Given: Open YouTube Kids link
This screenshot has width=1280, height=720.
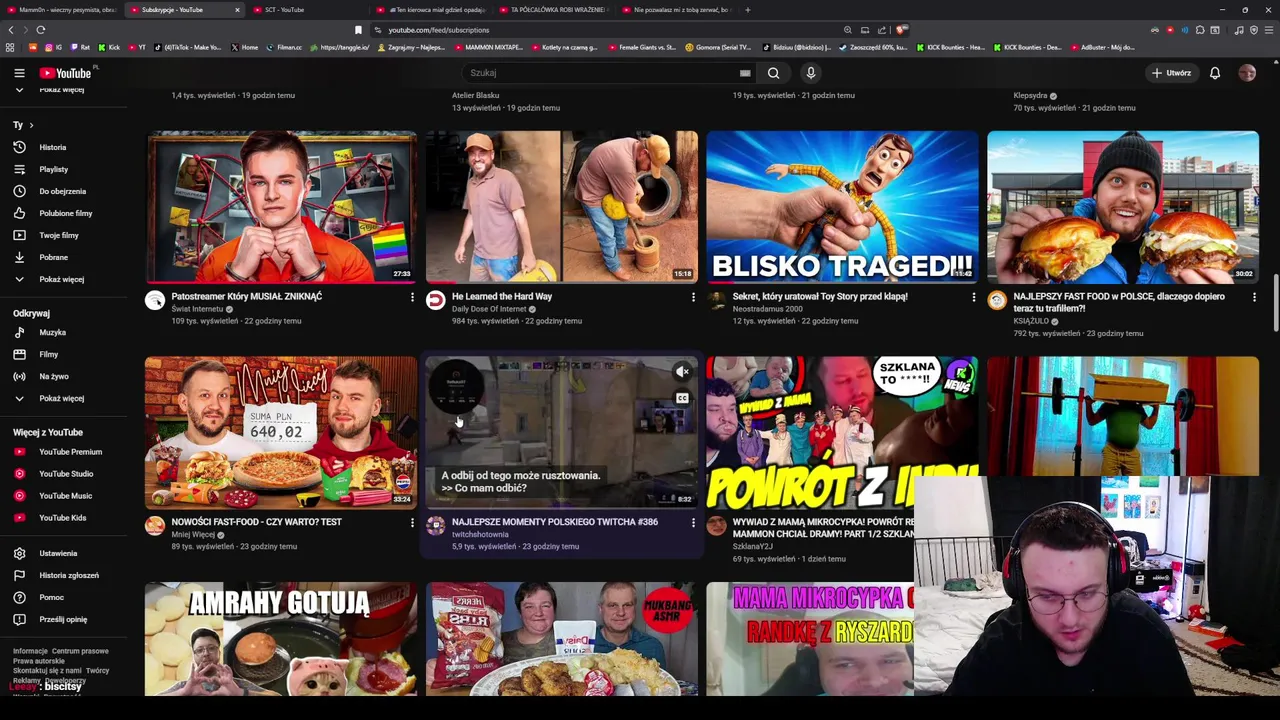Looking at the screenshot, I should (x=62, y=518).
